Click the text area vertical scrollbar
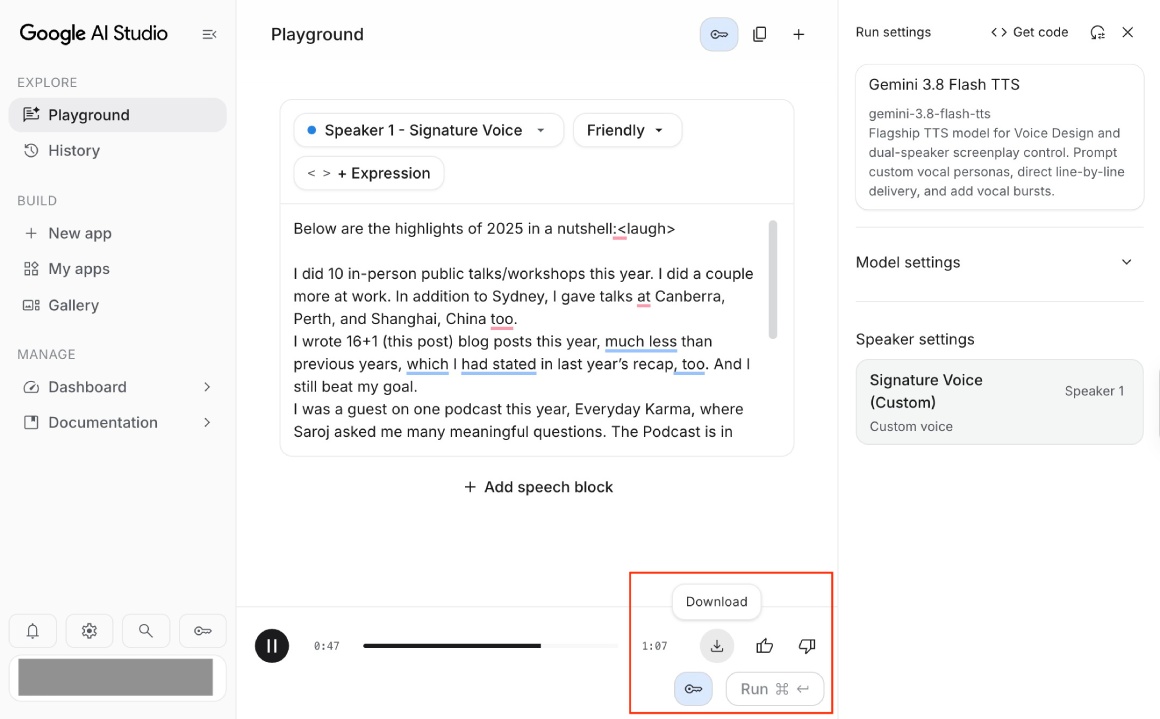1160x719 pixels. [x=773, y=280]
